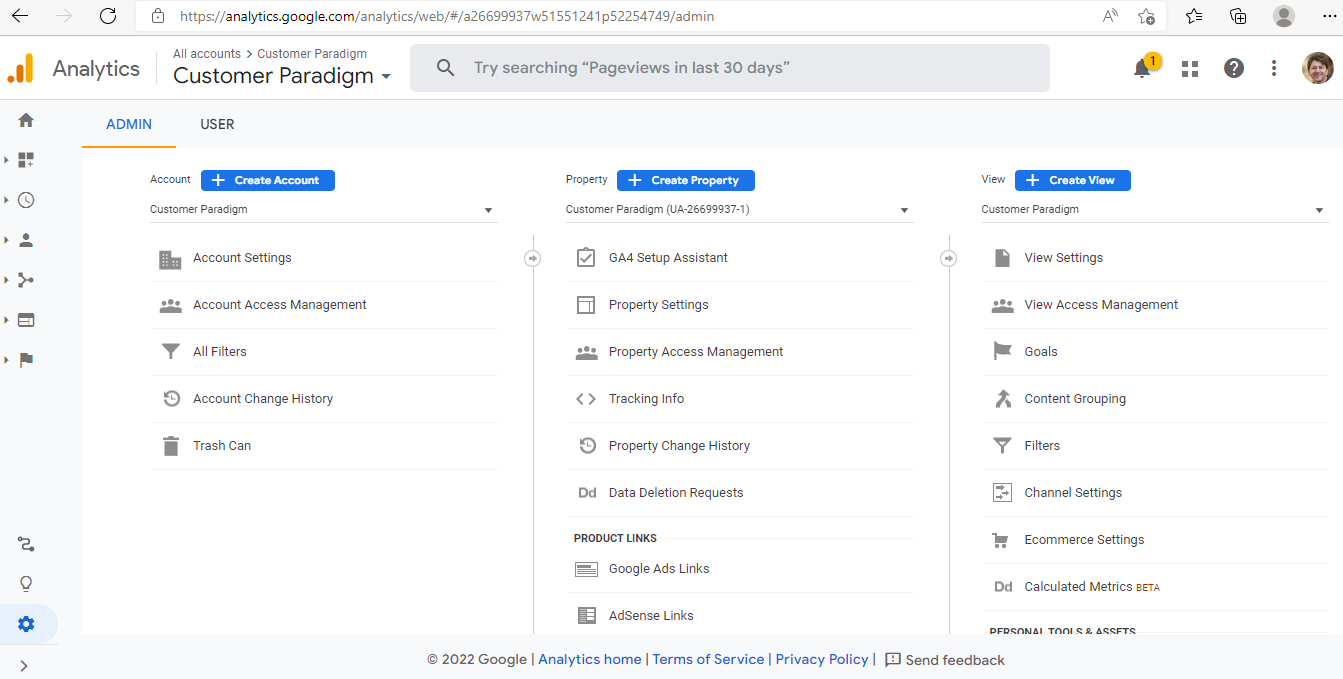Screen dimensions: 1343x679
Task: Open the Attribution icon in sidebar
Action: click(26, 544)
